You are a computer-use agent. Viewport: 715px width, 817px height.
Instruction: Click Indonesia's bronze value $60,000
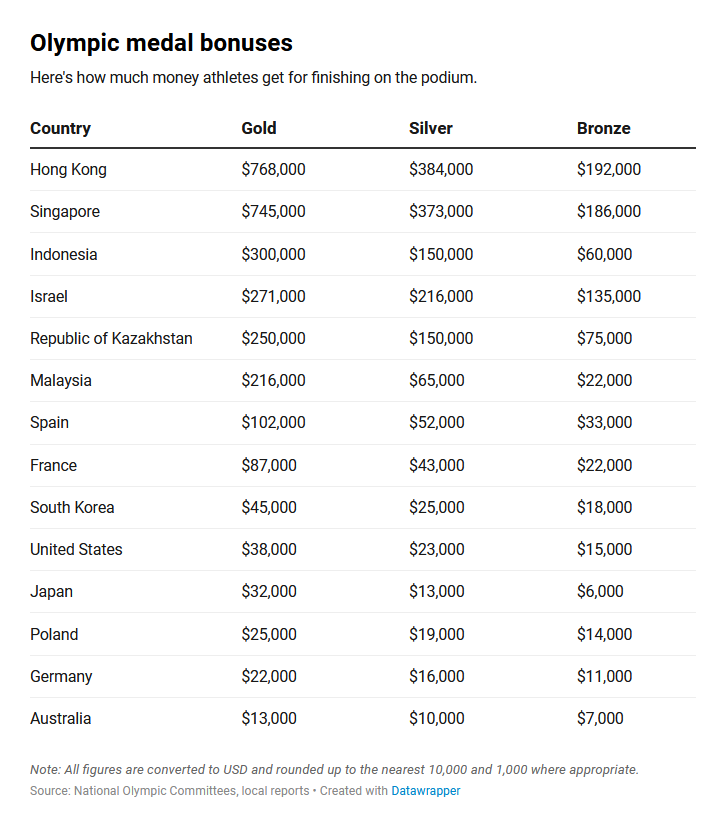pos(604,254)
